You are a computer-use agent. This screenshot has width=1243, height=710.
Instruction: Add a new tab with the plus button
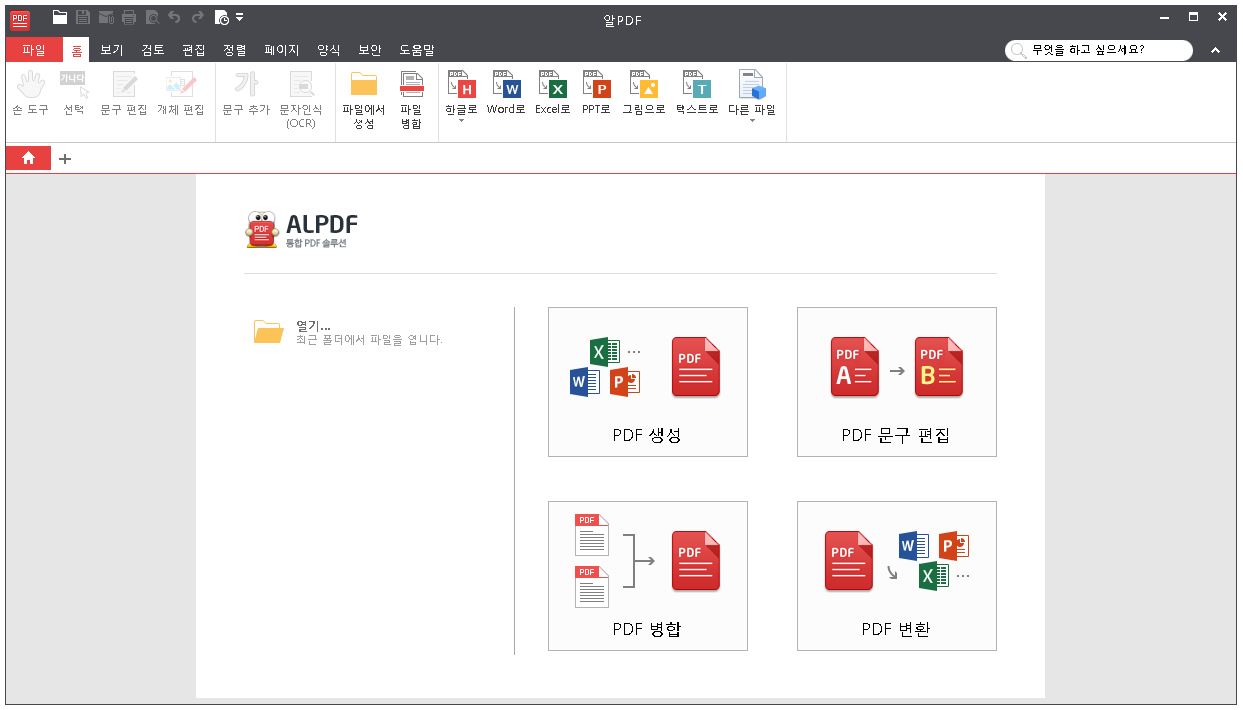point(65,158)
